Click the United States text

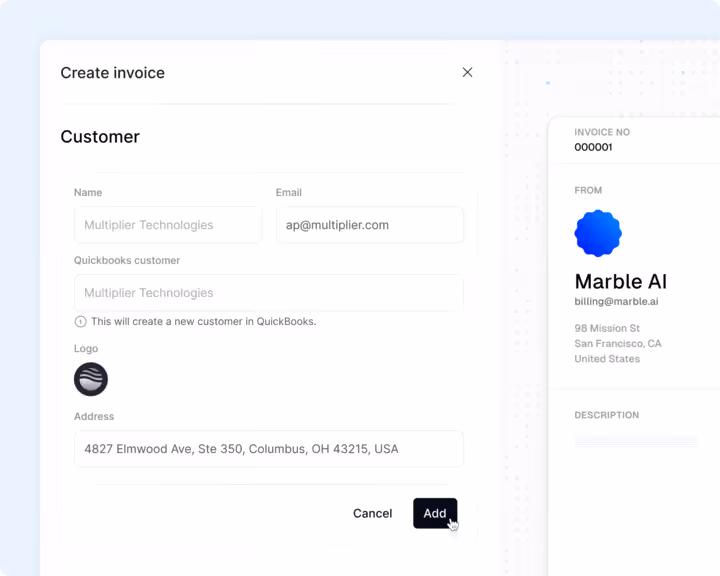pyautogui.click(x=607, y=359)
